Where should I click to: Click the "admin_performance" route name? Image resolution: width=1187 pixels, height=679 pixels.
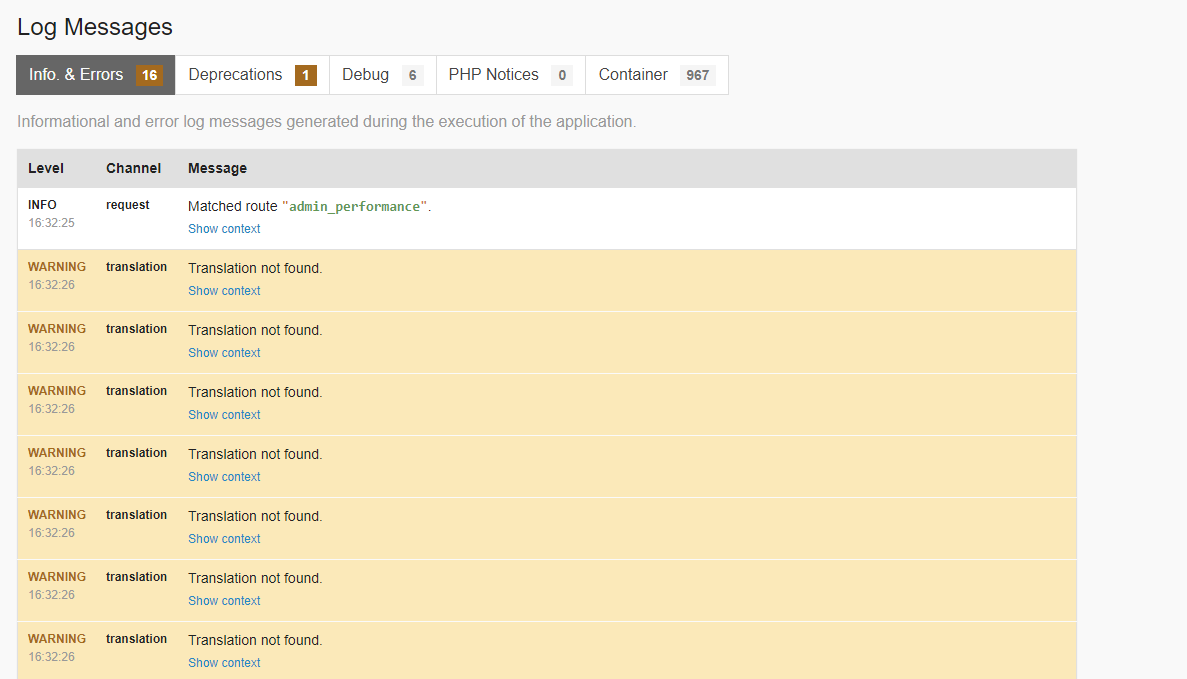(x=354, y=207)
